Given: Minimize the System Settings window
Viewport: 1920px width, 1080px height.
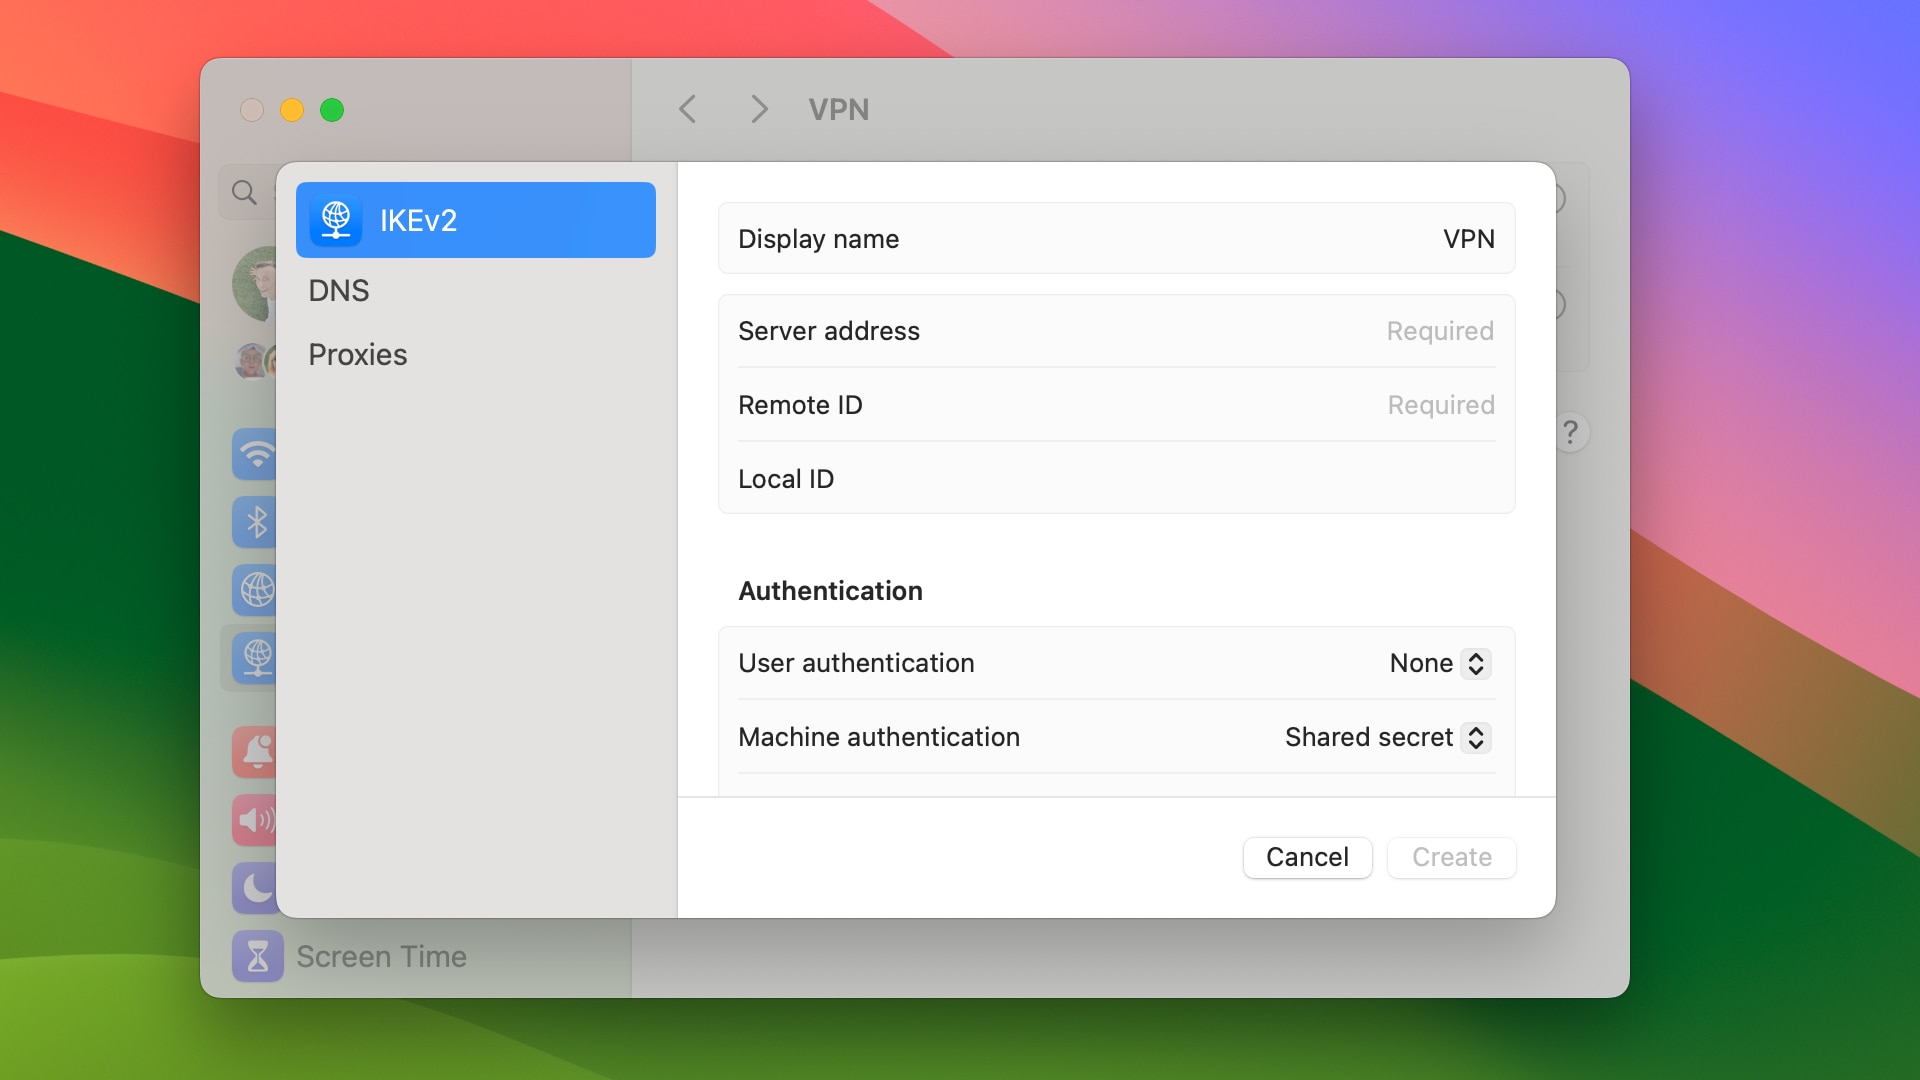Looking at the screenshot, I should pyautogui.click(x=292, y=110).
